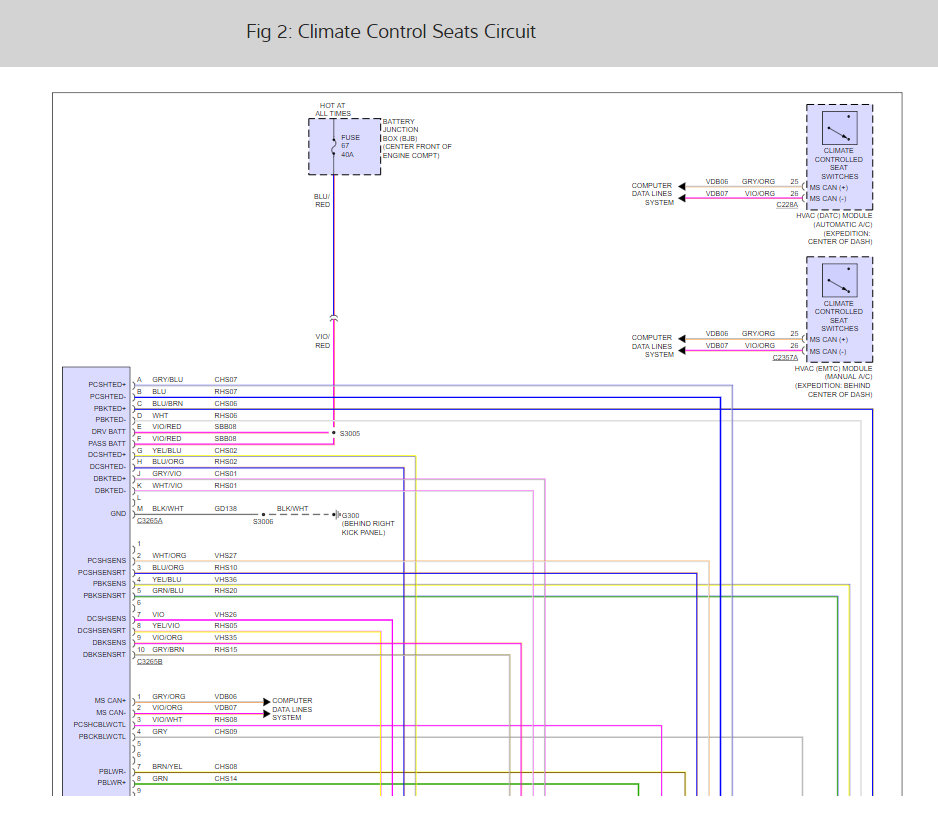Click the PCSHSENS pin label
The height and width of the screenshot is (815, 938).
tap(106, 561)
